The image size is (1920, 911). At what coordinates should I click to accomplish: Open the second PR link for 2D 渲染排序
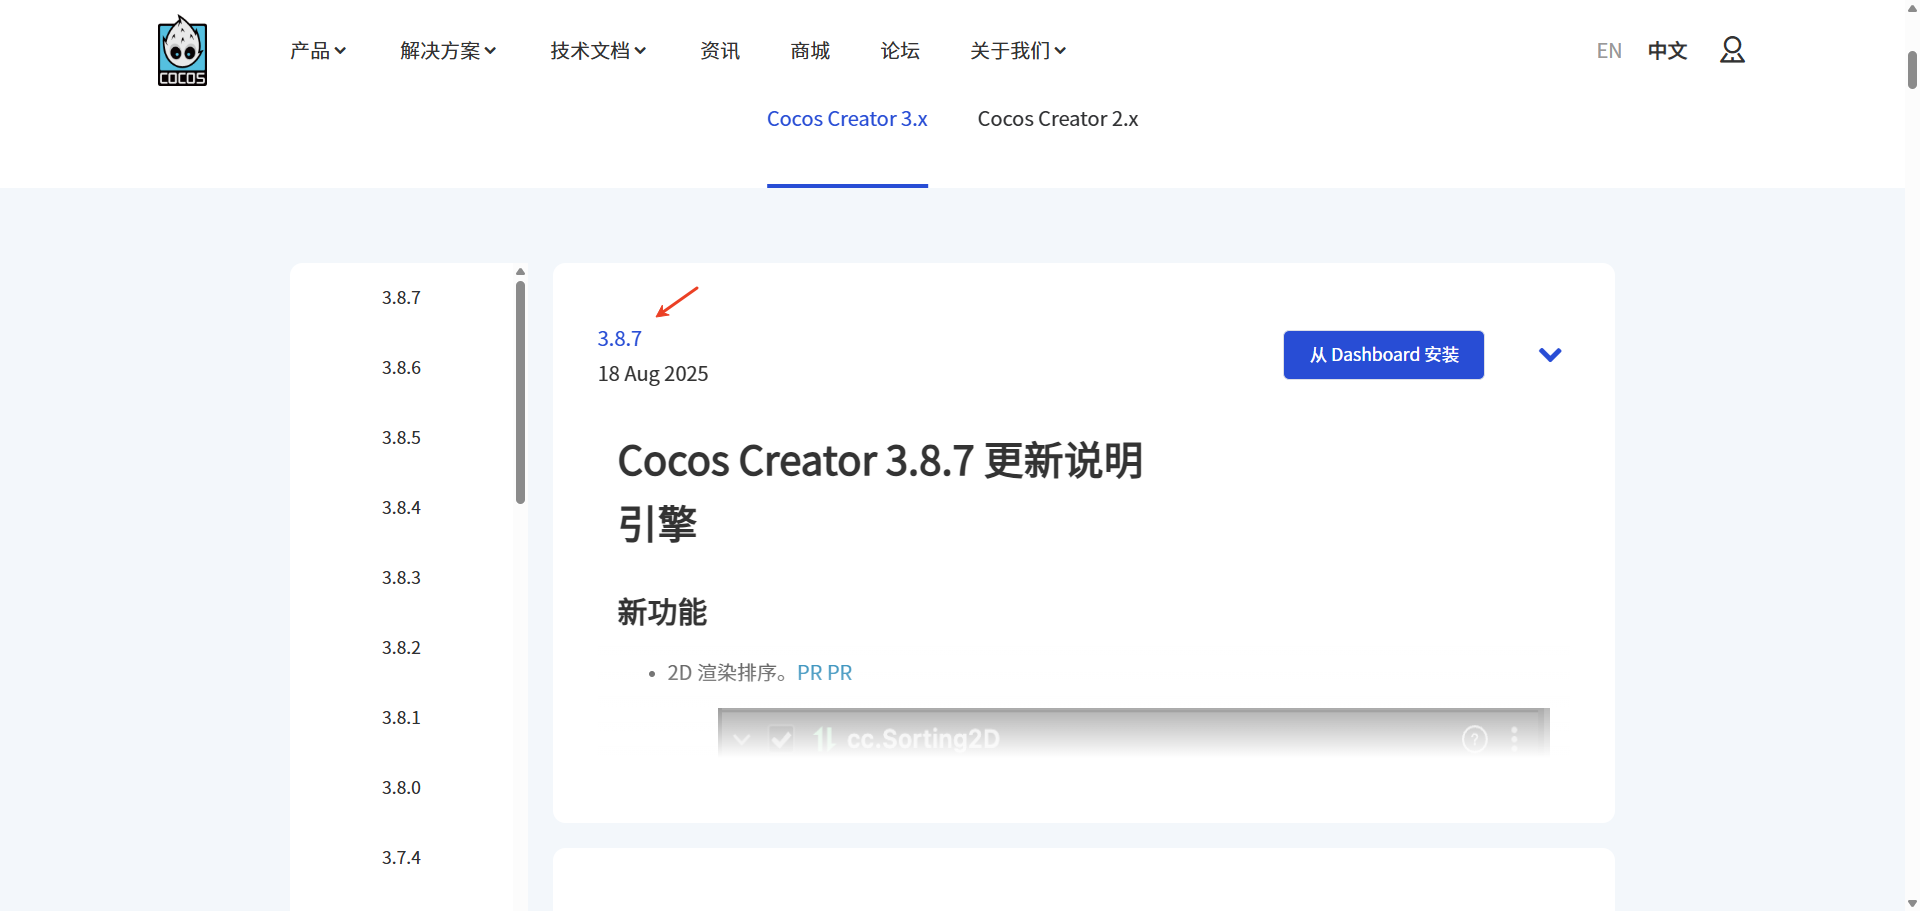click(x=840, y=673)
